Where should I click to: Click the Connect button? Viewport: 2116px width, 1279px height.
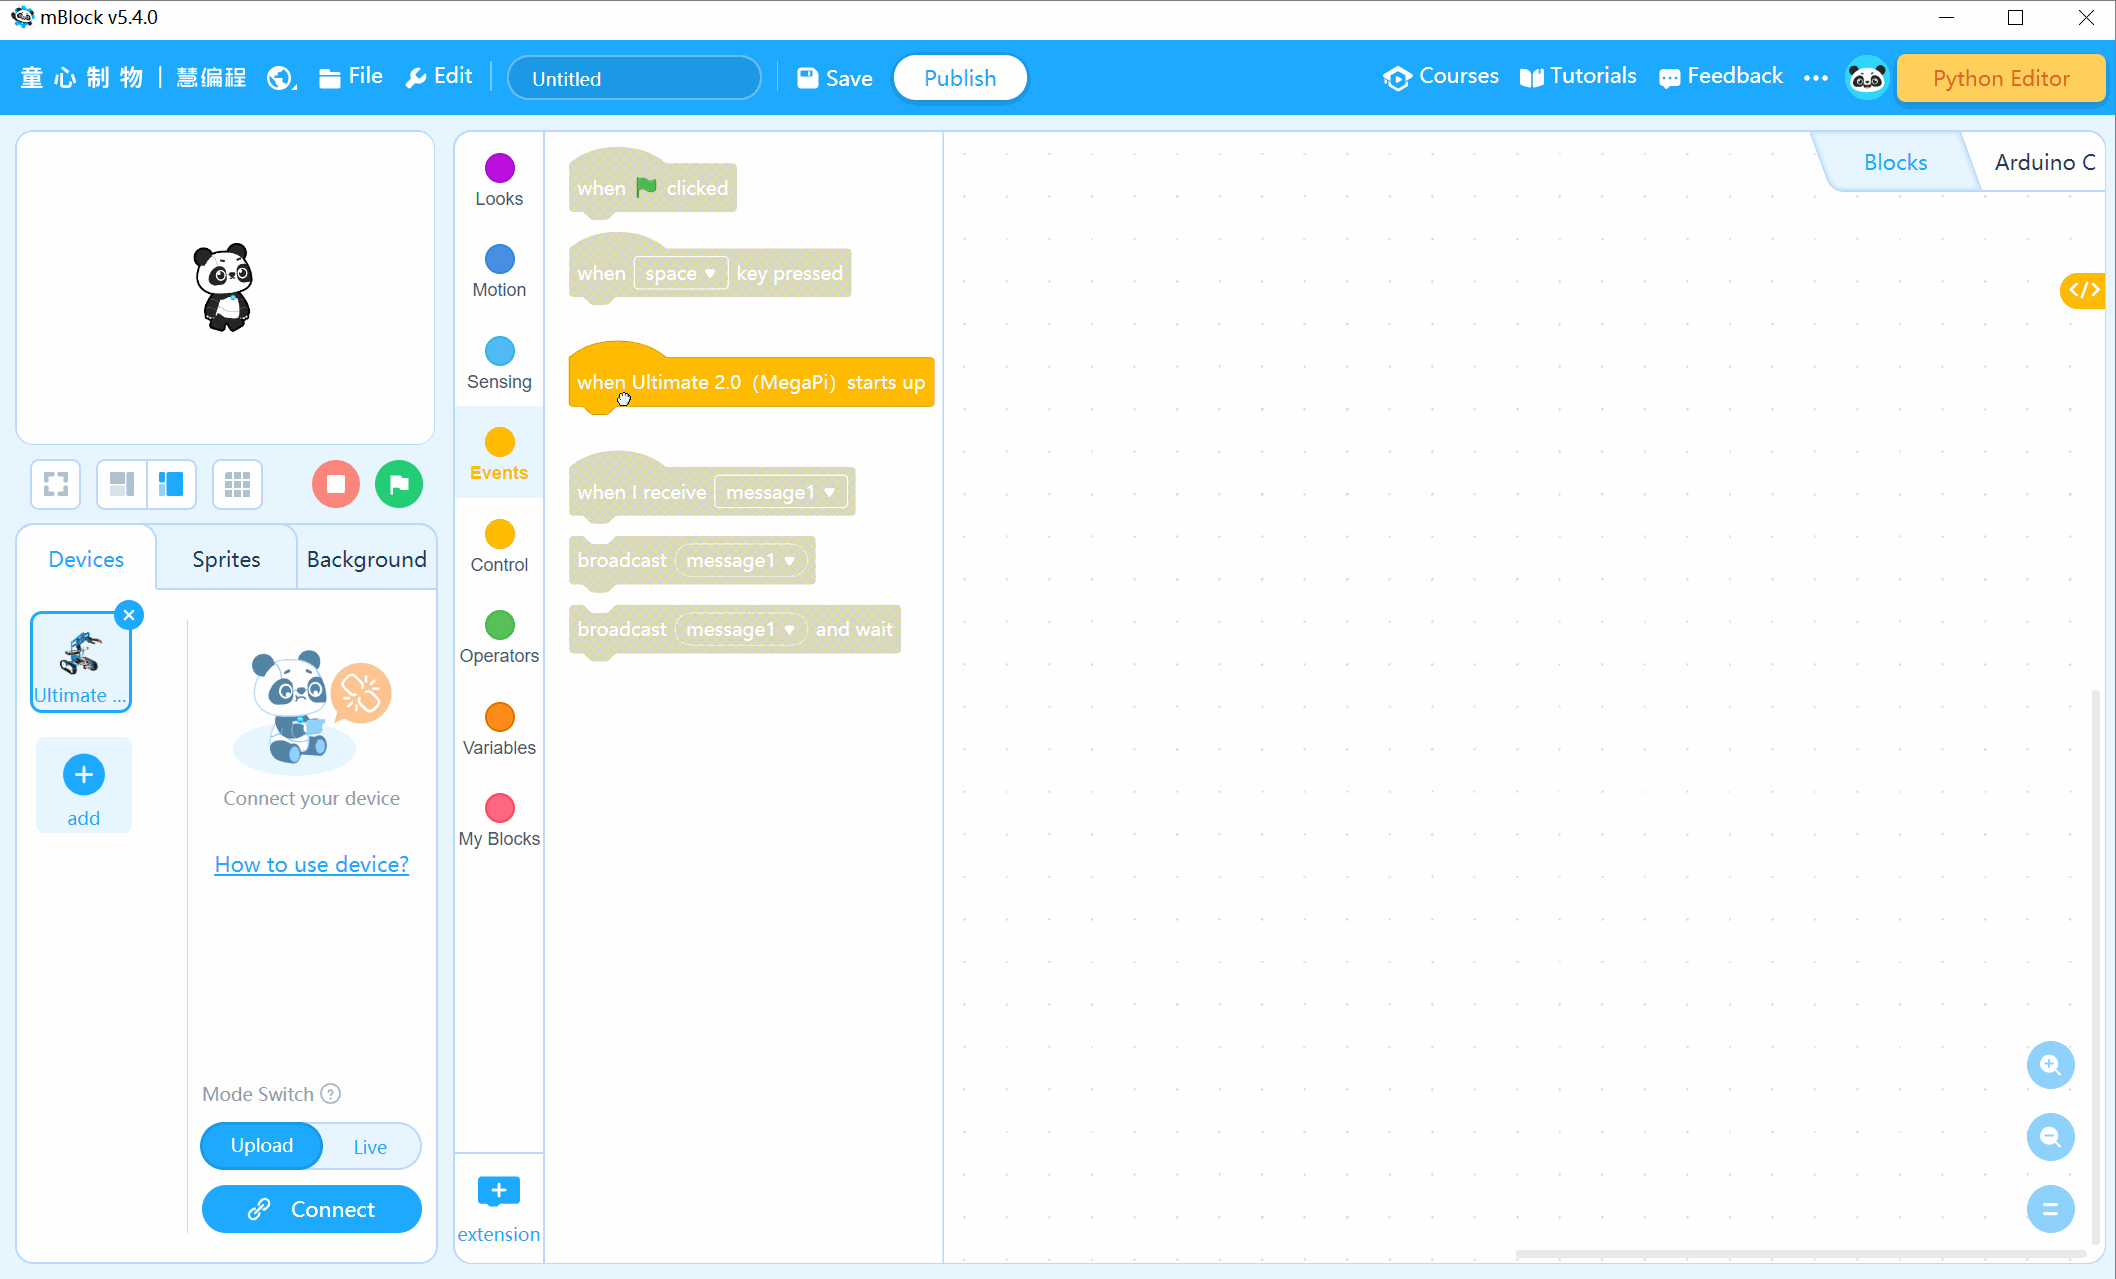311,1209
